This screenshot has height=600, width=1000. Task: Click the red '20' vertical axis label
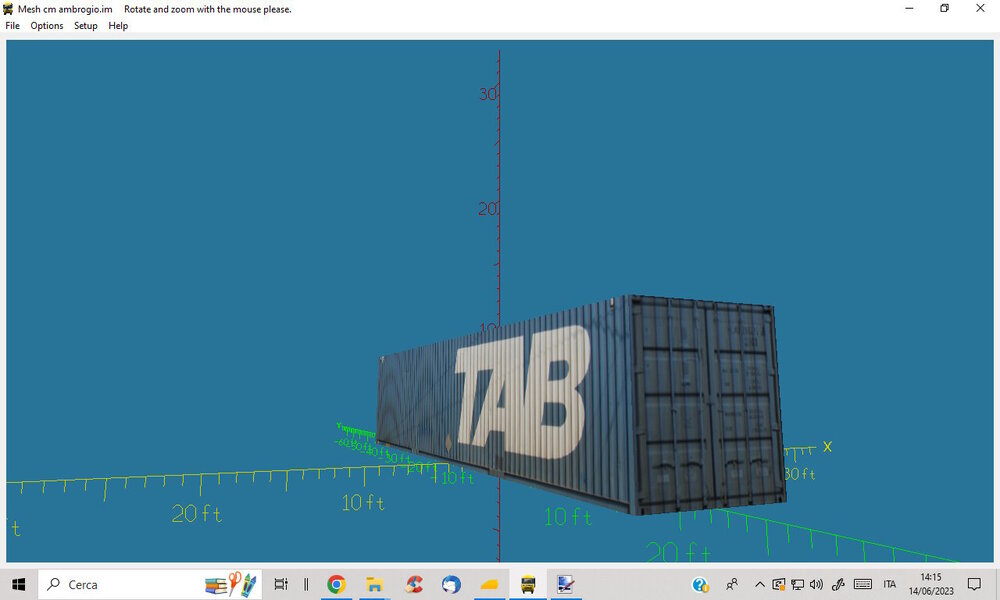tap(488, 209)
